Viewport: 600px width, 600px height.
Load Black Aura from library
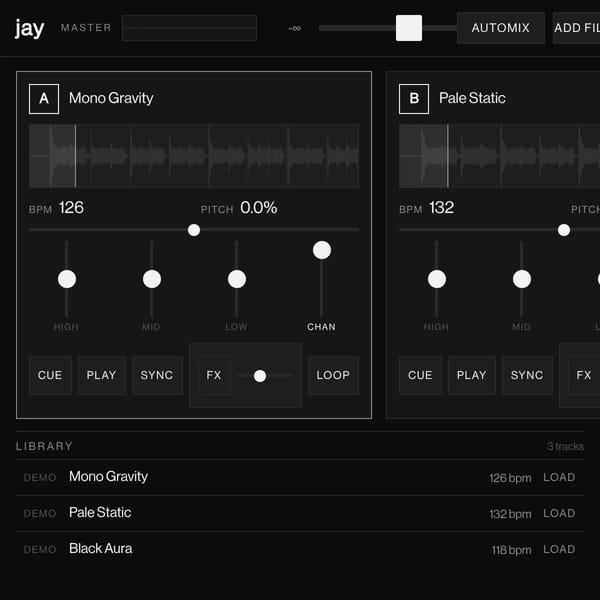tap(559, 549)
